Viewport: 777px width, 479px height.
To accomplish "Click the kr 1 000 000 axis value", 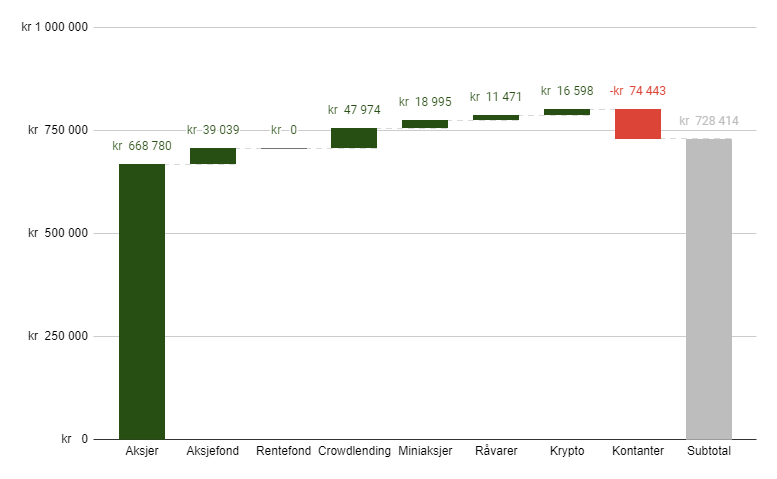I will pyautogui.click(x=55, y=27).
